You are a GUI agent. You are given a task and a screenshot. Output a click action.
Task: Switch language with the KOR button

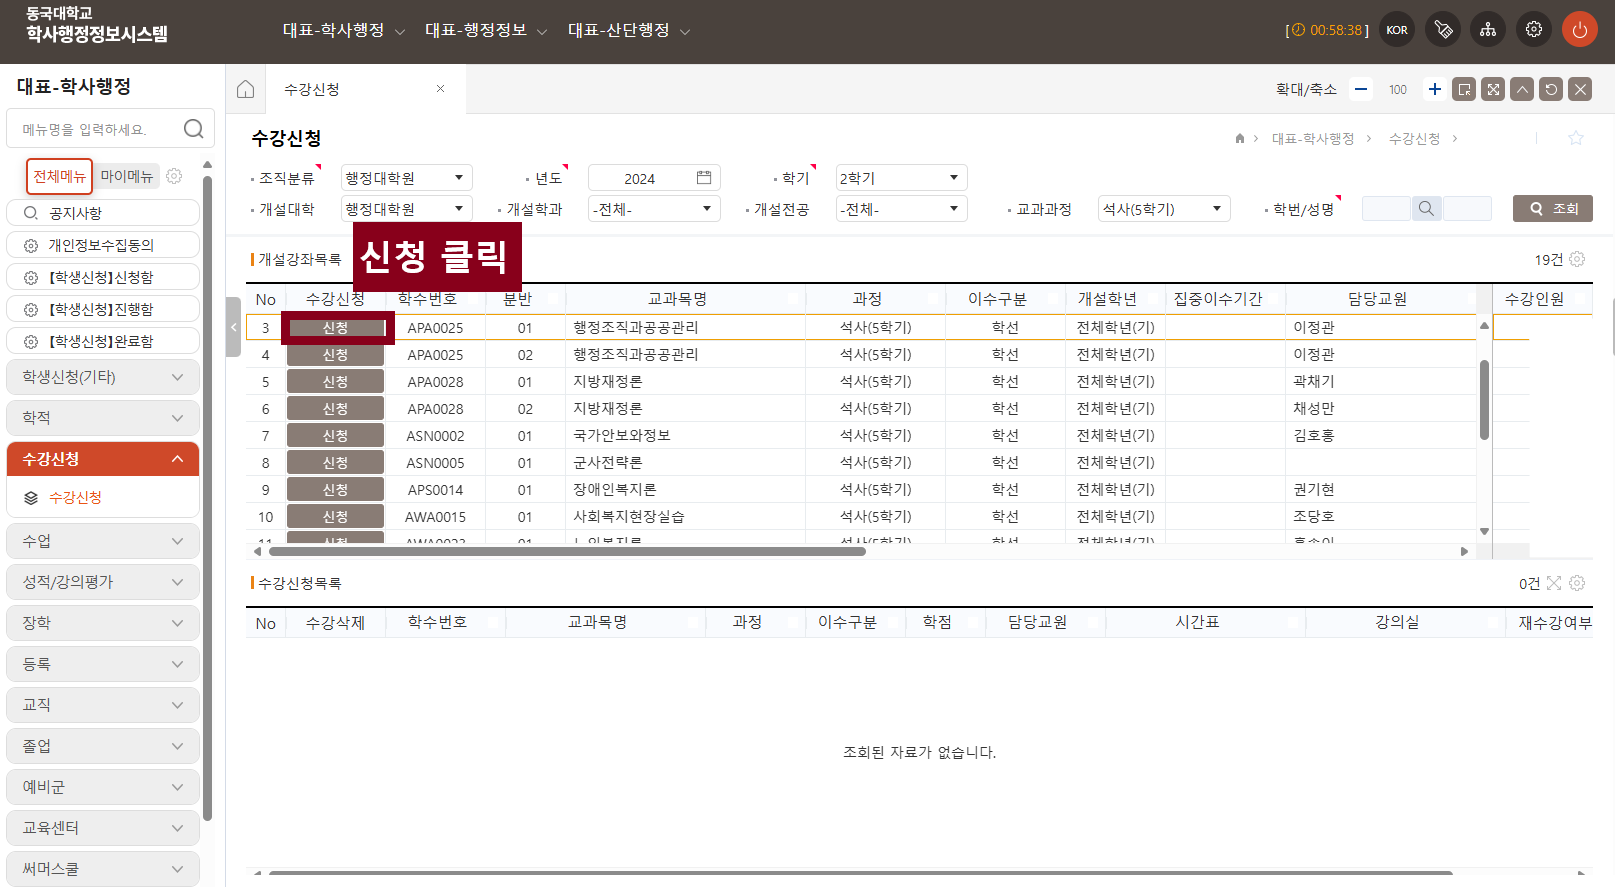(1397, 30)
